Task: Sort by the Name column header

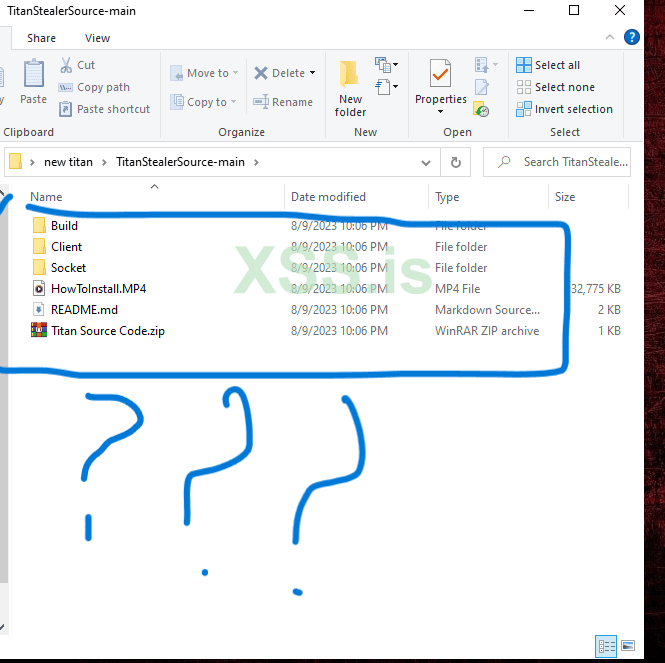Action: [46, 197]
